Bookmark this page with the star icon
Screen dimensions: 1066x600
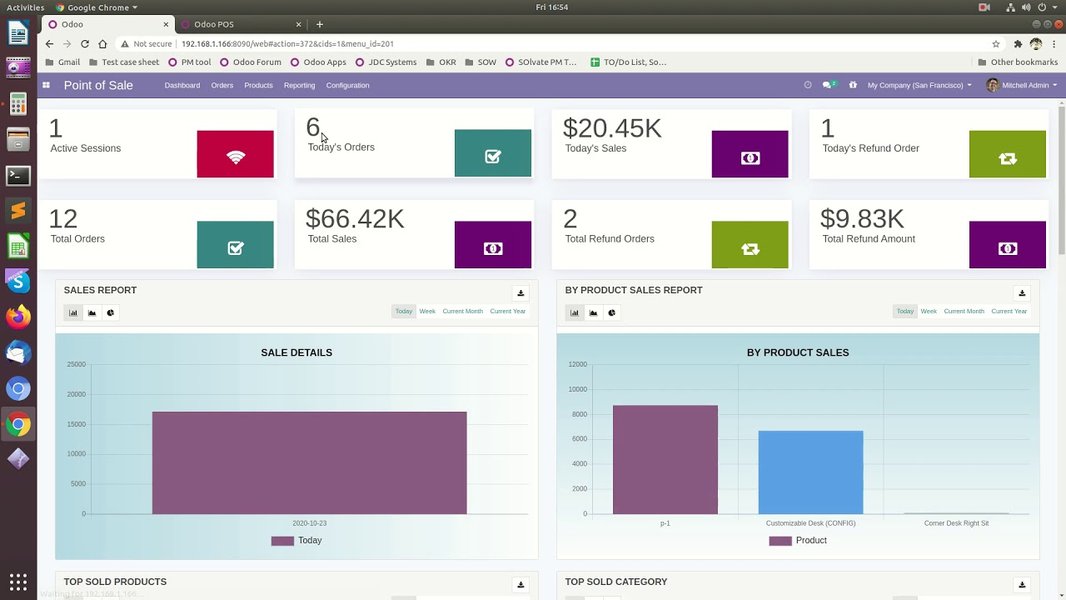coord(996,43)
